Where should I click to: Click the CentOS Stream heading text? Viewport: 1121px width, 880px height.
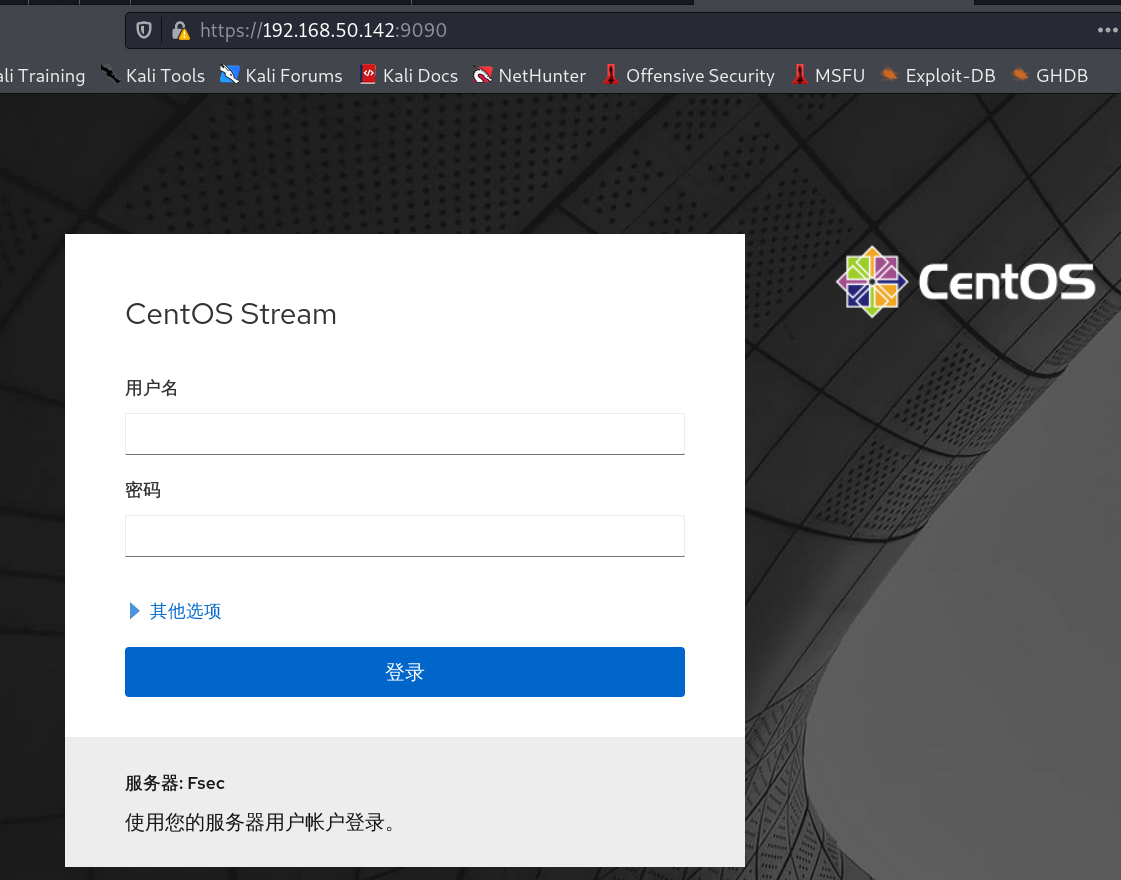(x=231, y=314)
